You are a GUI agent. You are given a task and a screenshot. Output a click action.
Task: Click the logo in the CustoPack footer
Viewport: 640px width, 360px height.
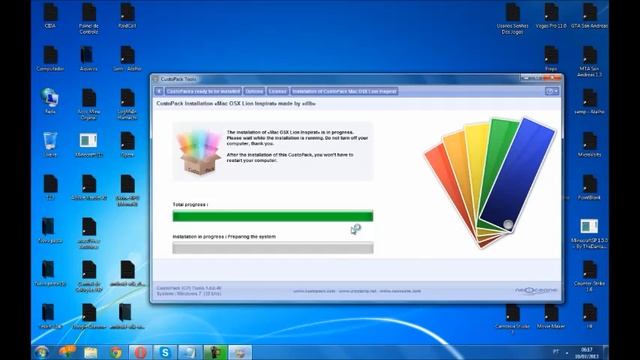point(536,291)
